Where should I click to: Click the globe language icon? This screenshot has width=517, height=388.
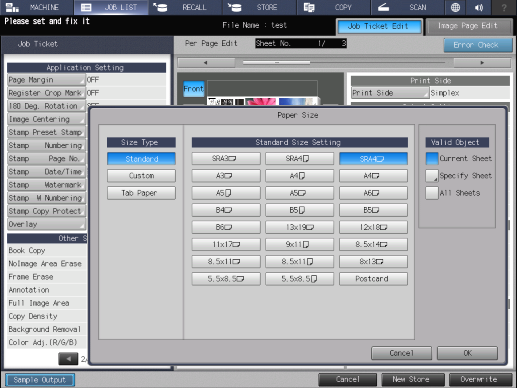[x=455, y=7]
